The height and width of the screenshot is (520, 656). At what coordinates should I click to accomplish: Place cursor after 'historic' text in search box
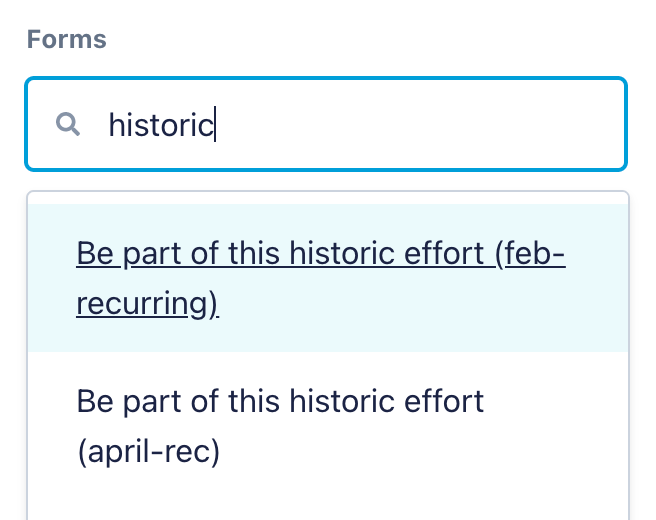coord(215,125)
